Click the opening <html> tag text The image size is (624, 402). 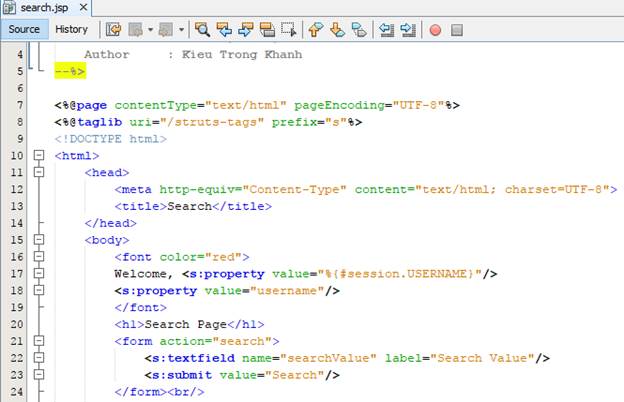[x=77, y=156]
